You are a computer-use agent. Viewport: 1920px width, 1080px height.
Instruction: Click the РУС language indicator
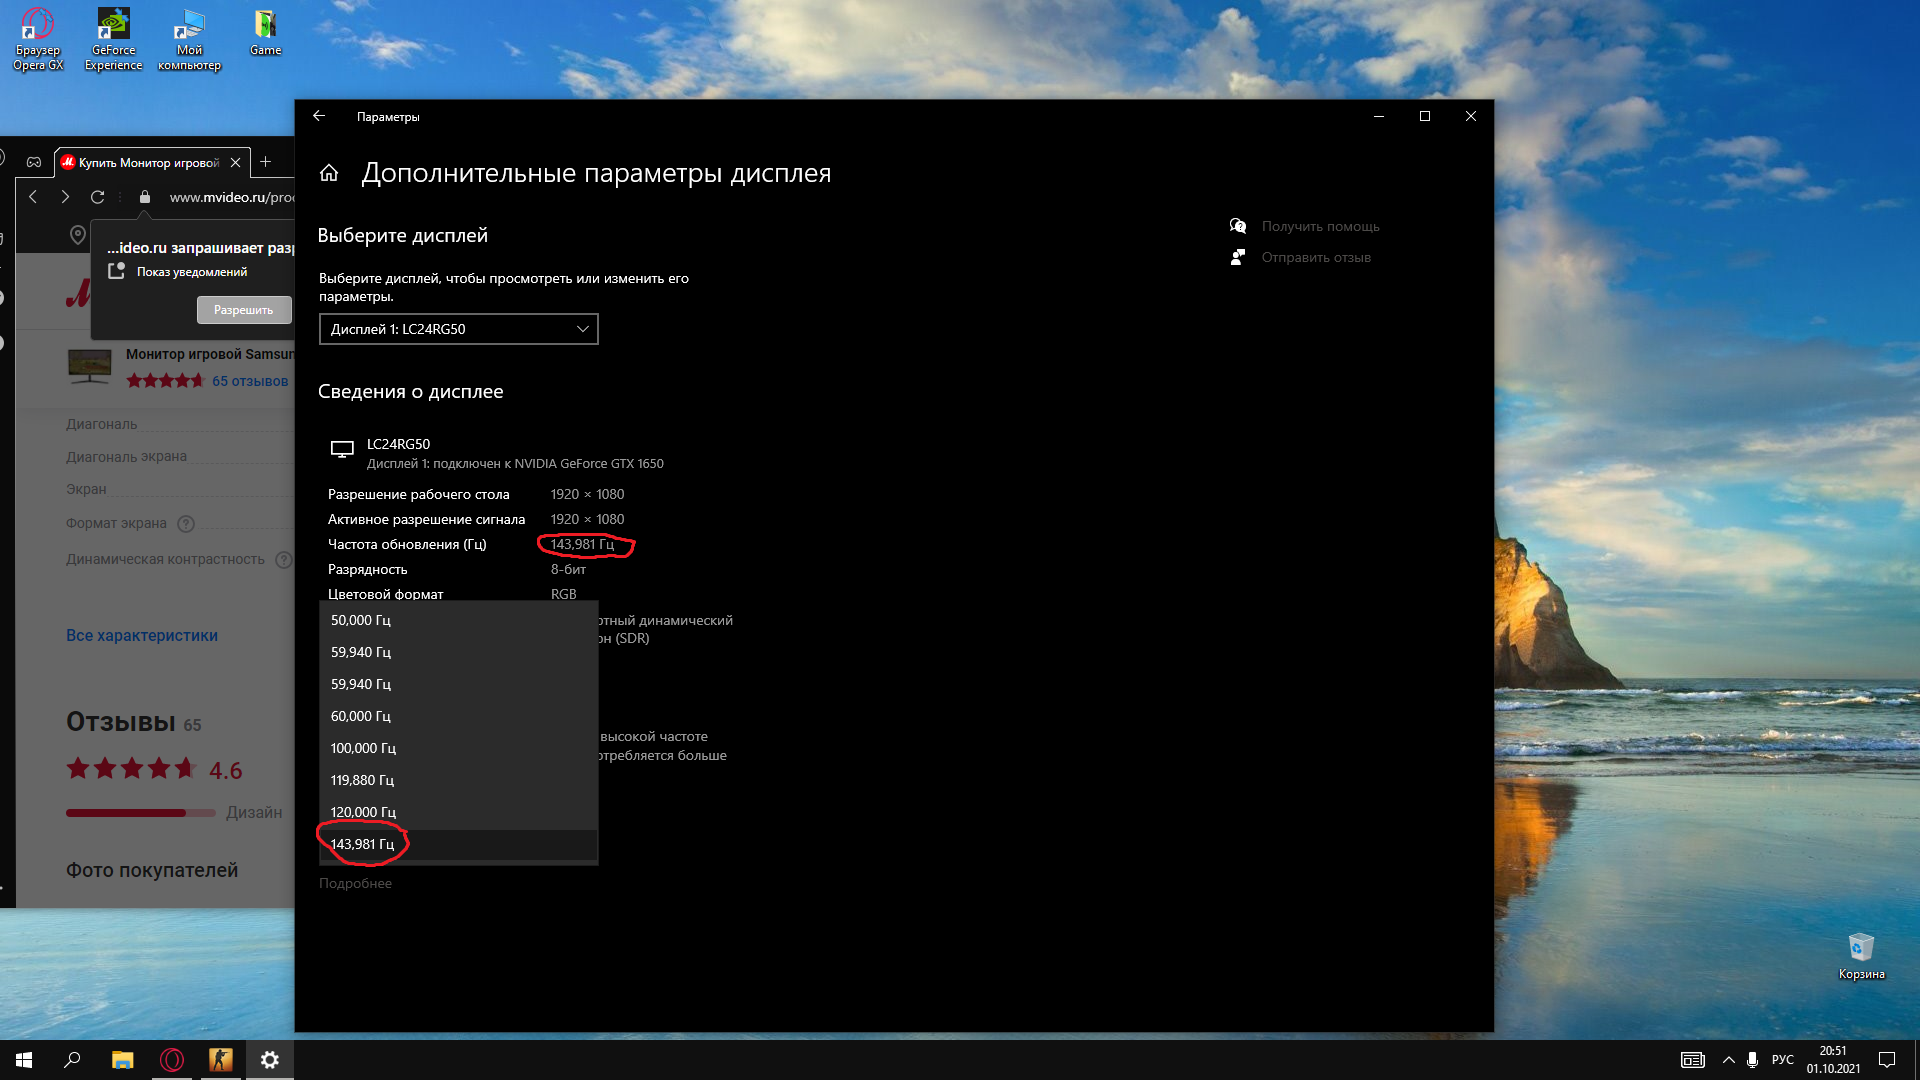click(1782, 1060)
